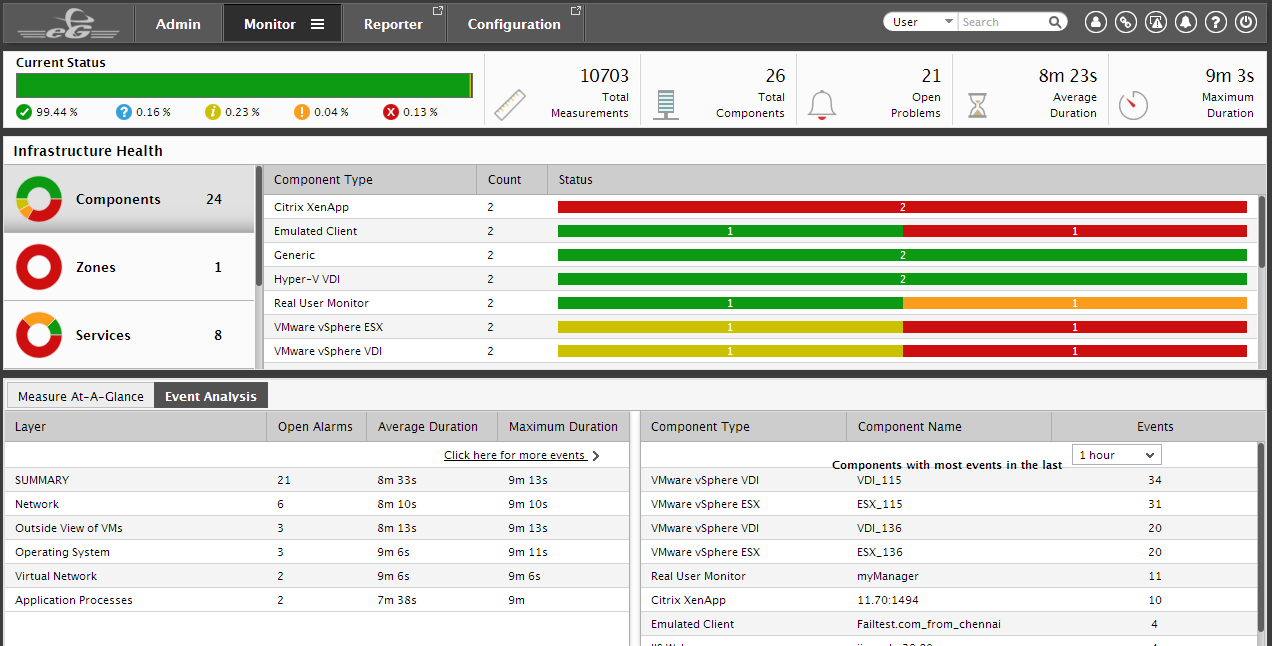Screen dimensions: 1272x646
Task: Select Application Processes layer row
Action: point(317,600)
